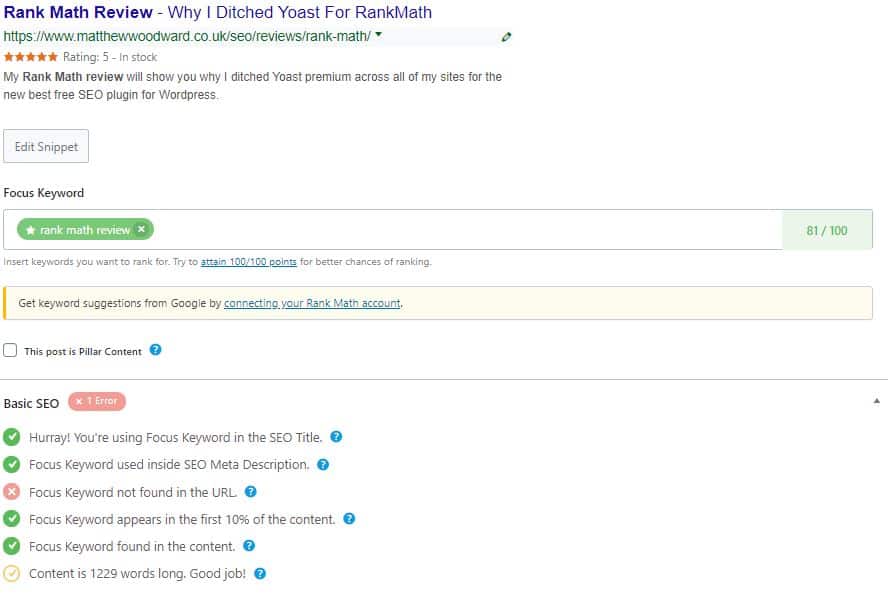Click help icon for keyword found in content
This screenshot has width=888, height=596.
(x=249, y=546)
